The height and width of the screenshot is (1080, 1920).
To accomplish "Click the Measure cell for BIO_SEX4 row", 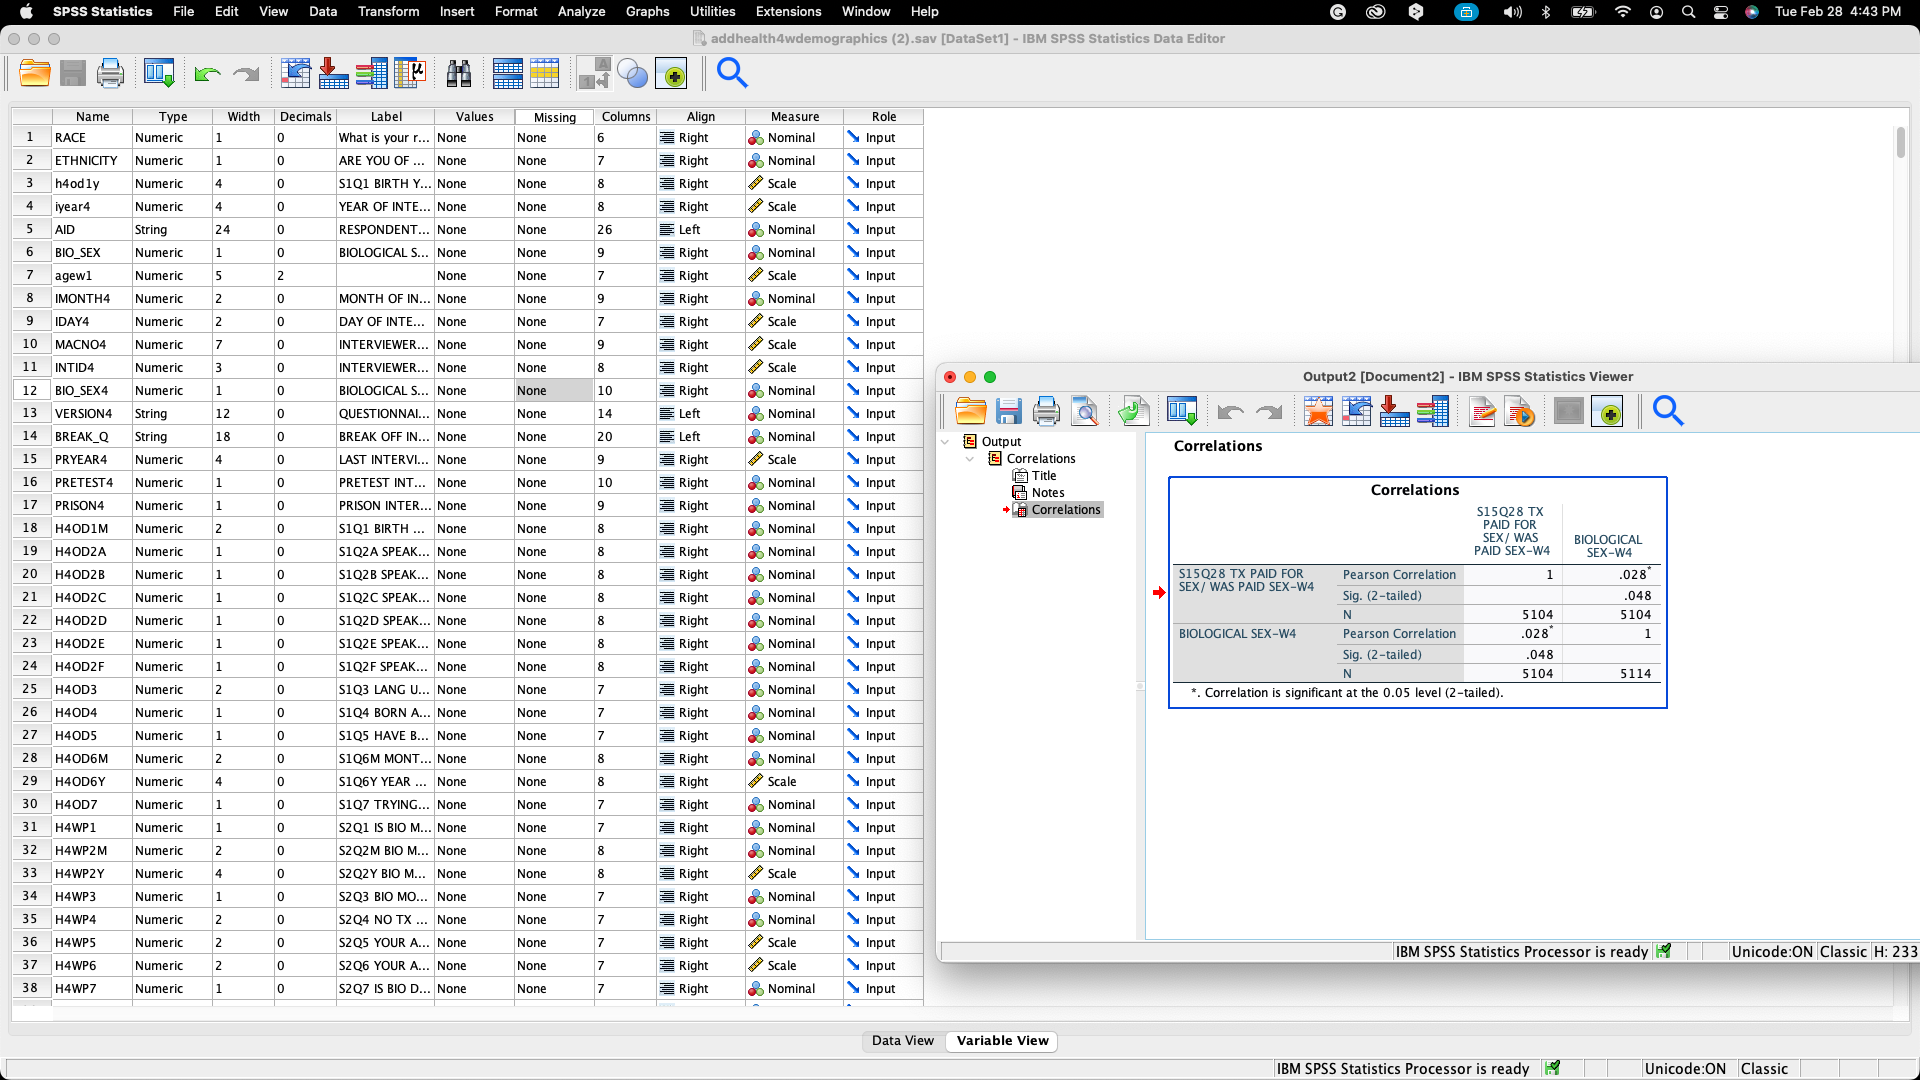I will tap(794, 391).
